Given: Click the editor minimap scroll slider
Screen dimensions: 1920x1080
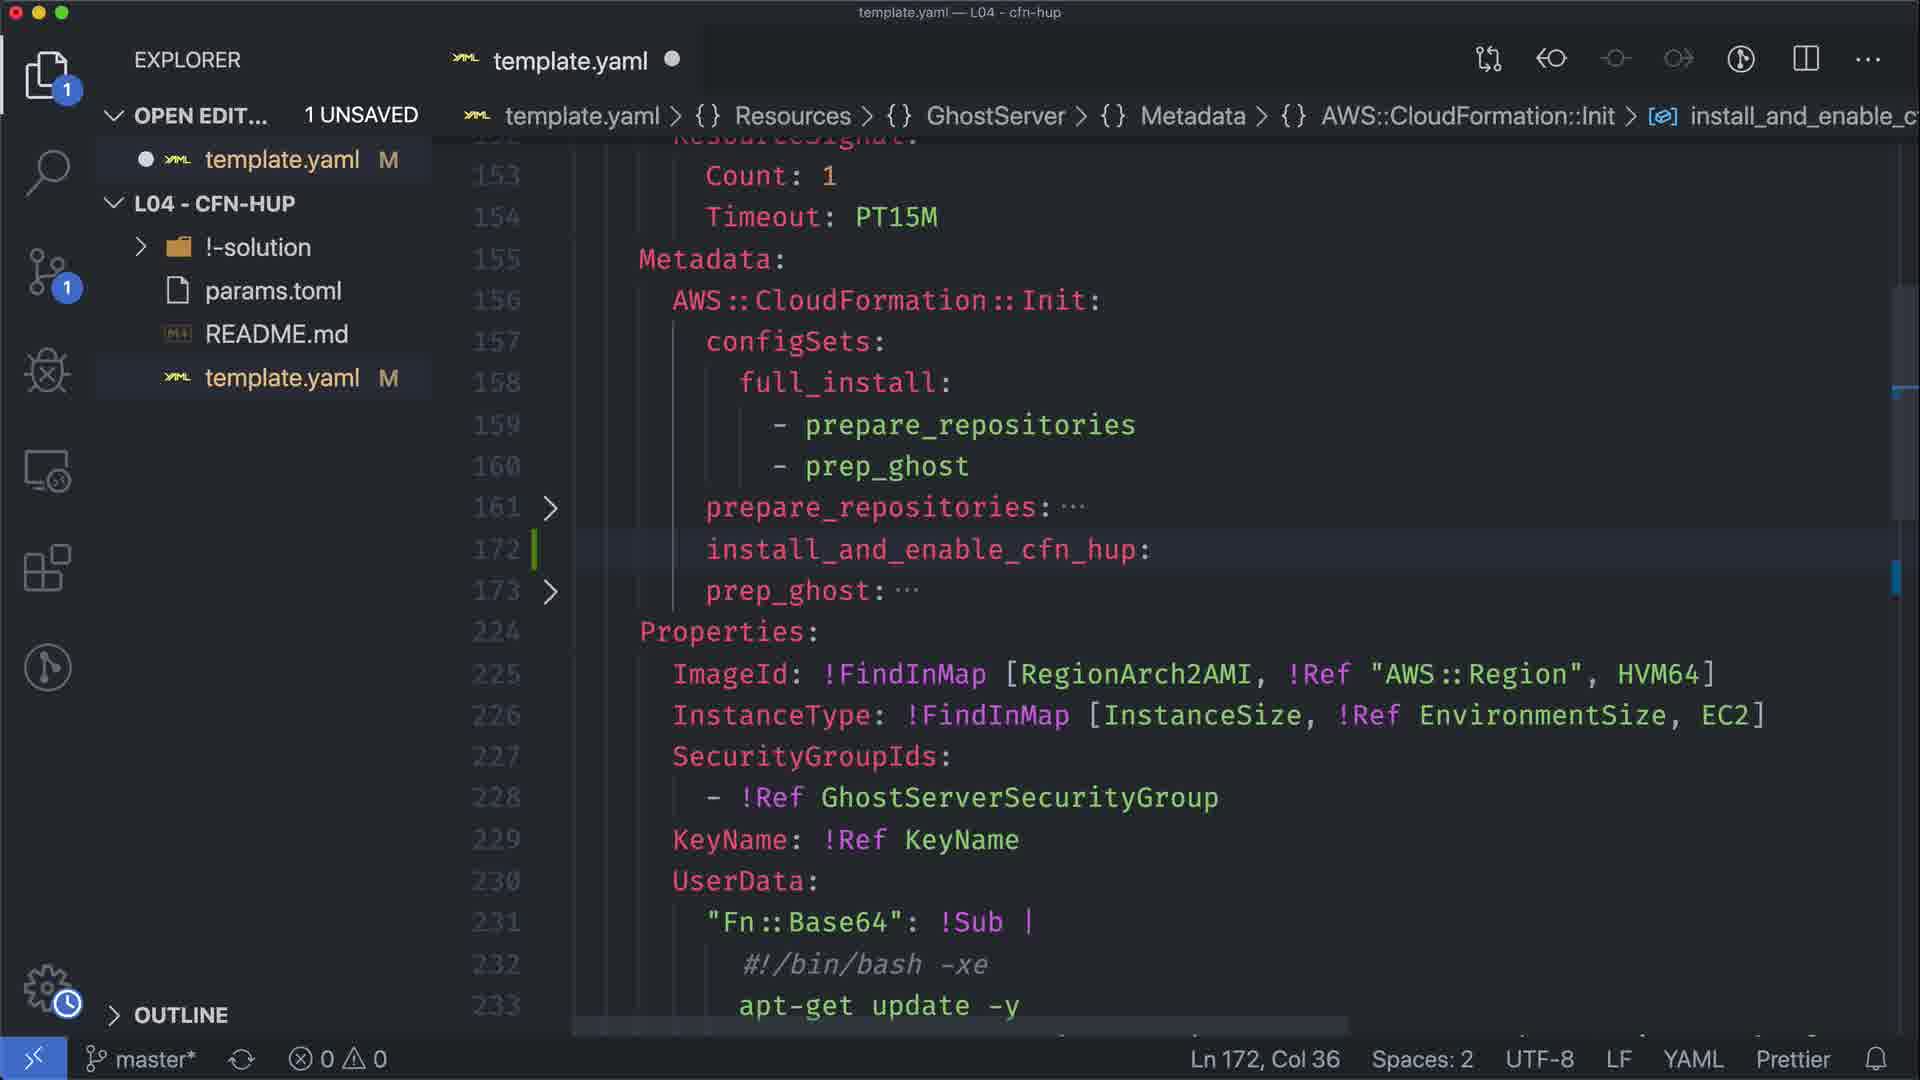Looking at the screenshot, I should (x=1903, y=400).
